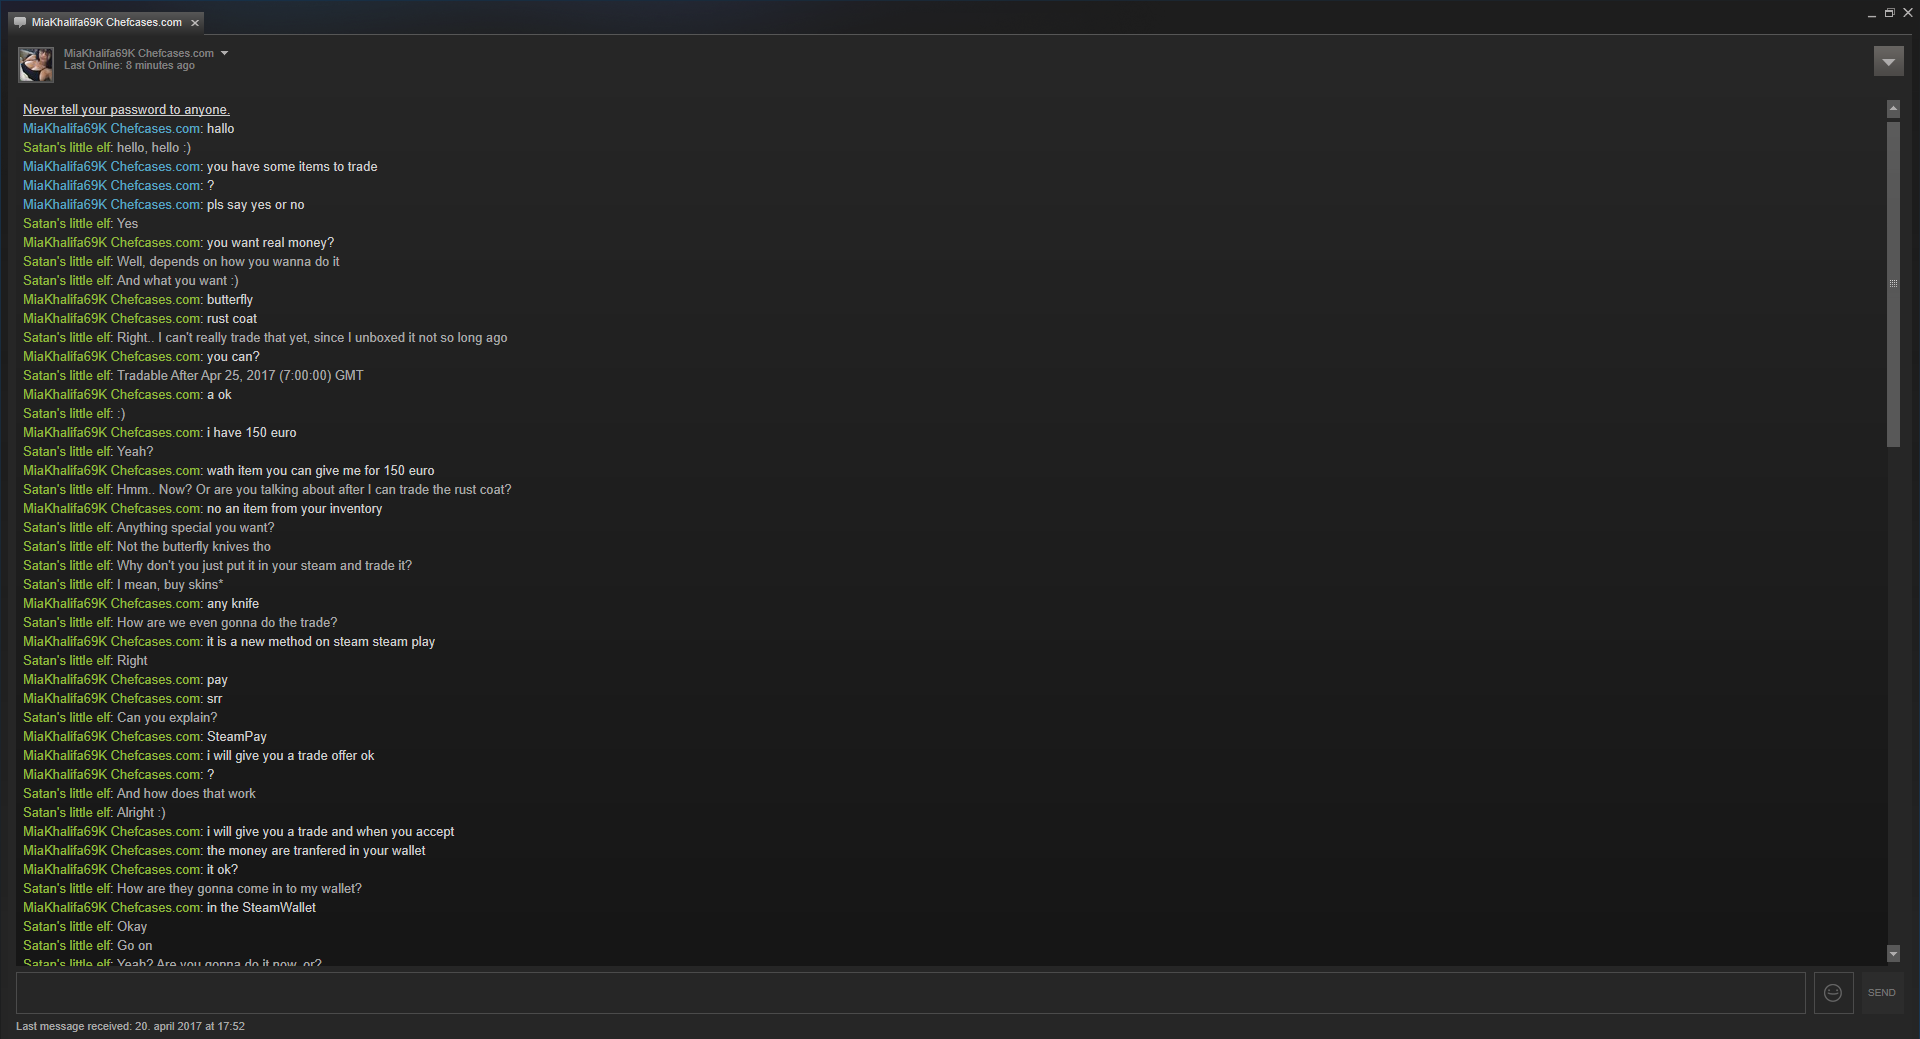This screenshot has width=1920, height=1039.
Task: Expand the arrow beside the header username
Action: (x=224, y=53)
